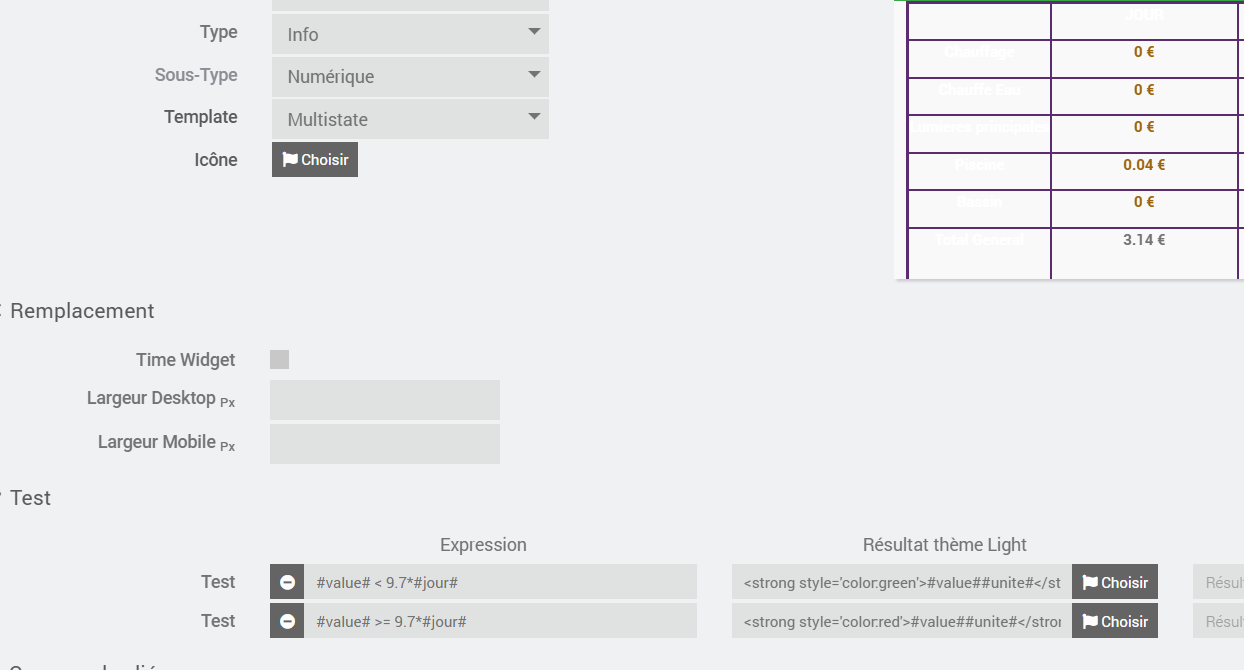Remove the first test row with minus icon

[287, 582]
